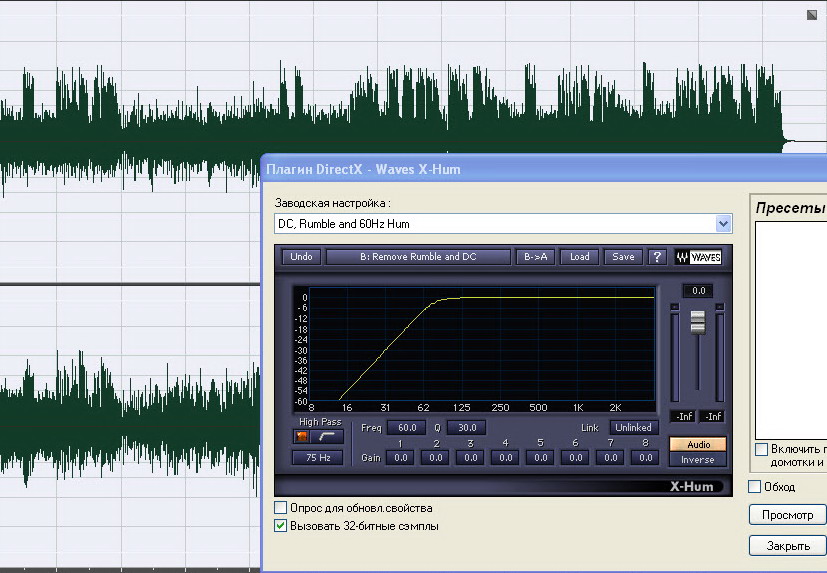Toggle the High Pass filter on/off button
This screenshot has width=827, height=573.
(302, 437)
